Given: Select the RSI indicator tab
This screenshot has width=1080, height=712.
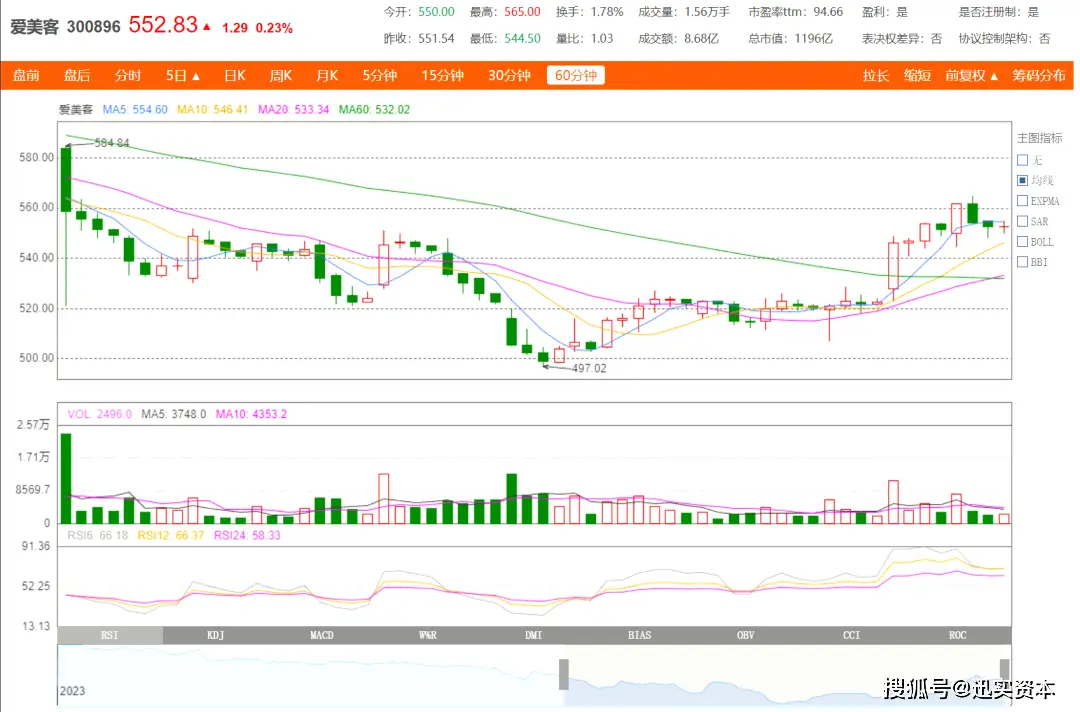Looking at the screenshot, I should [x=110, y=635].
